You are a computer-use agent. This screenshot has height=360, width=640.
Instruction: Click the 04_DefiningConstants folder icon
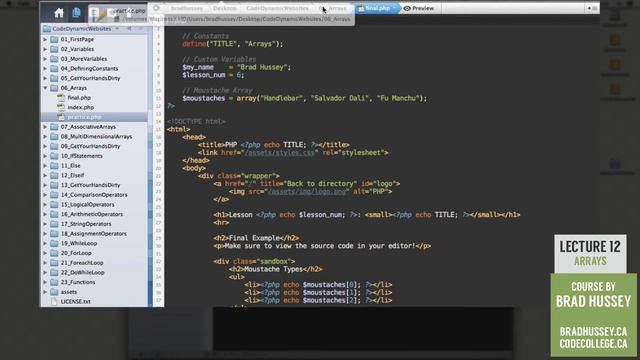point(54,69)
